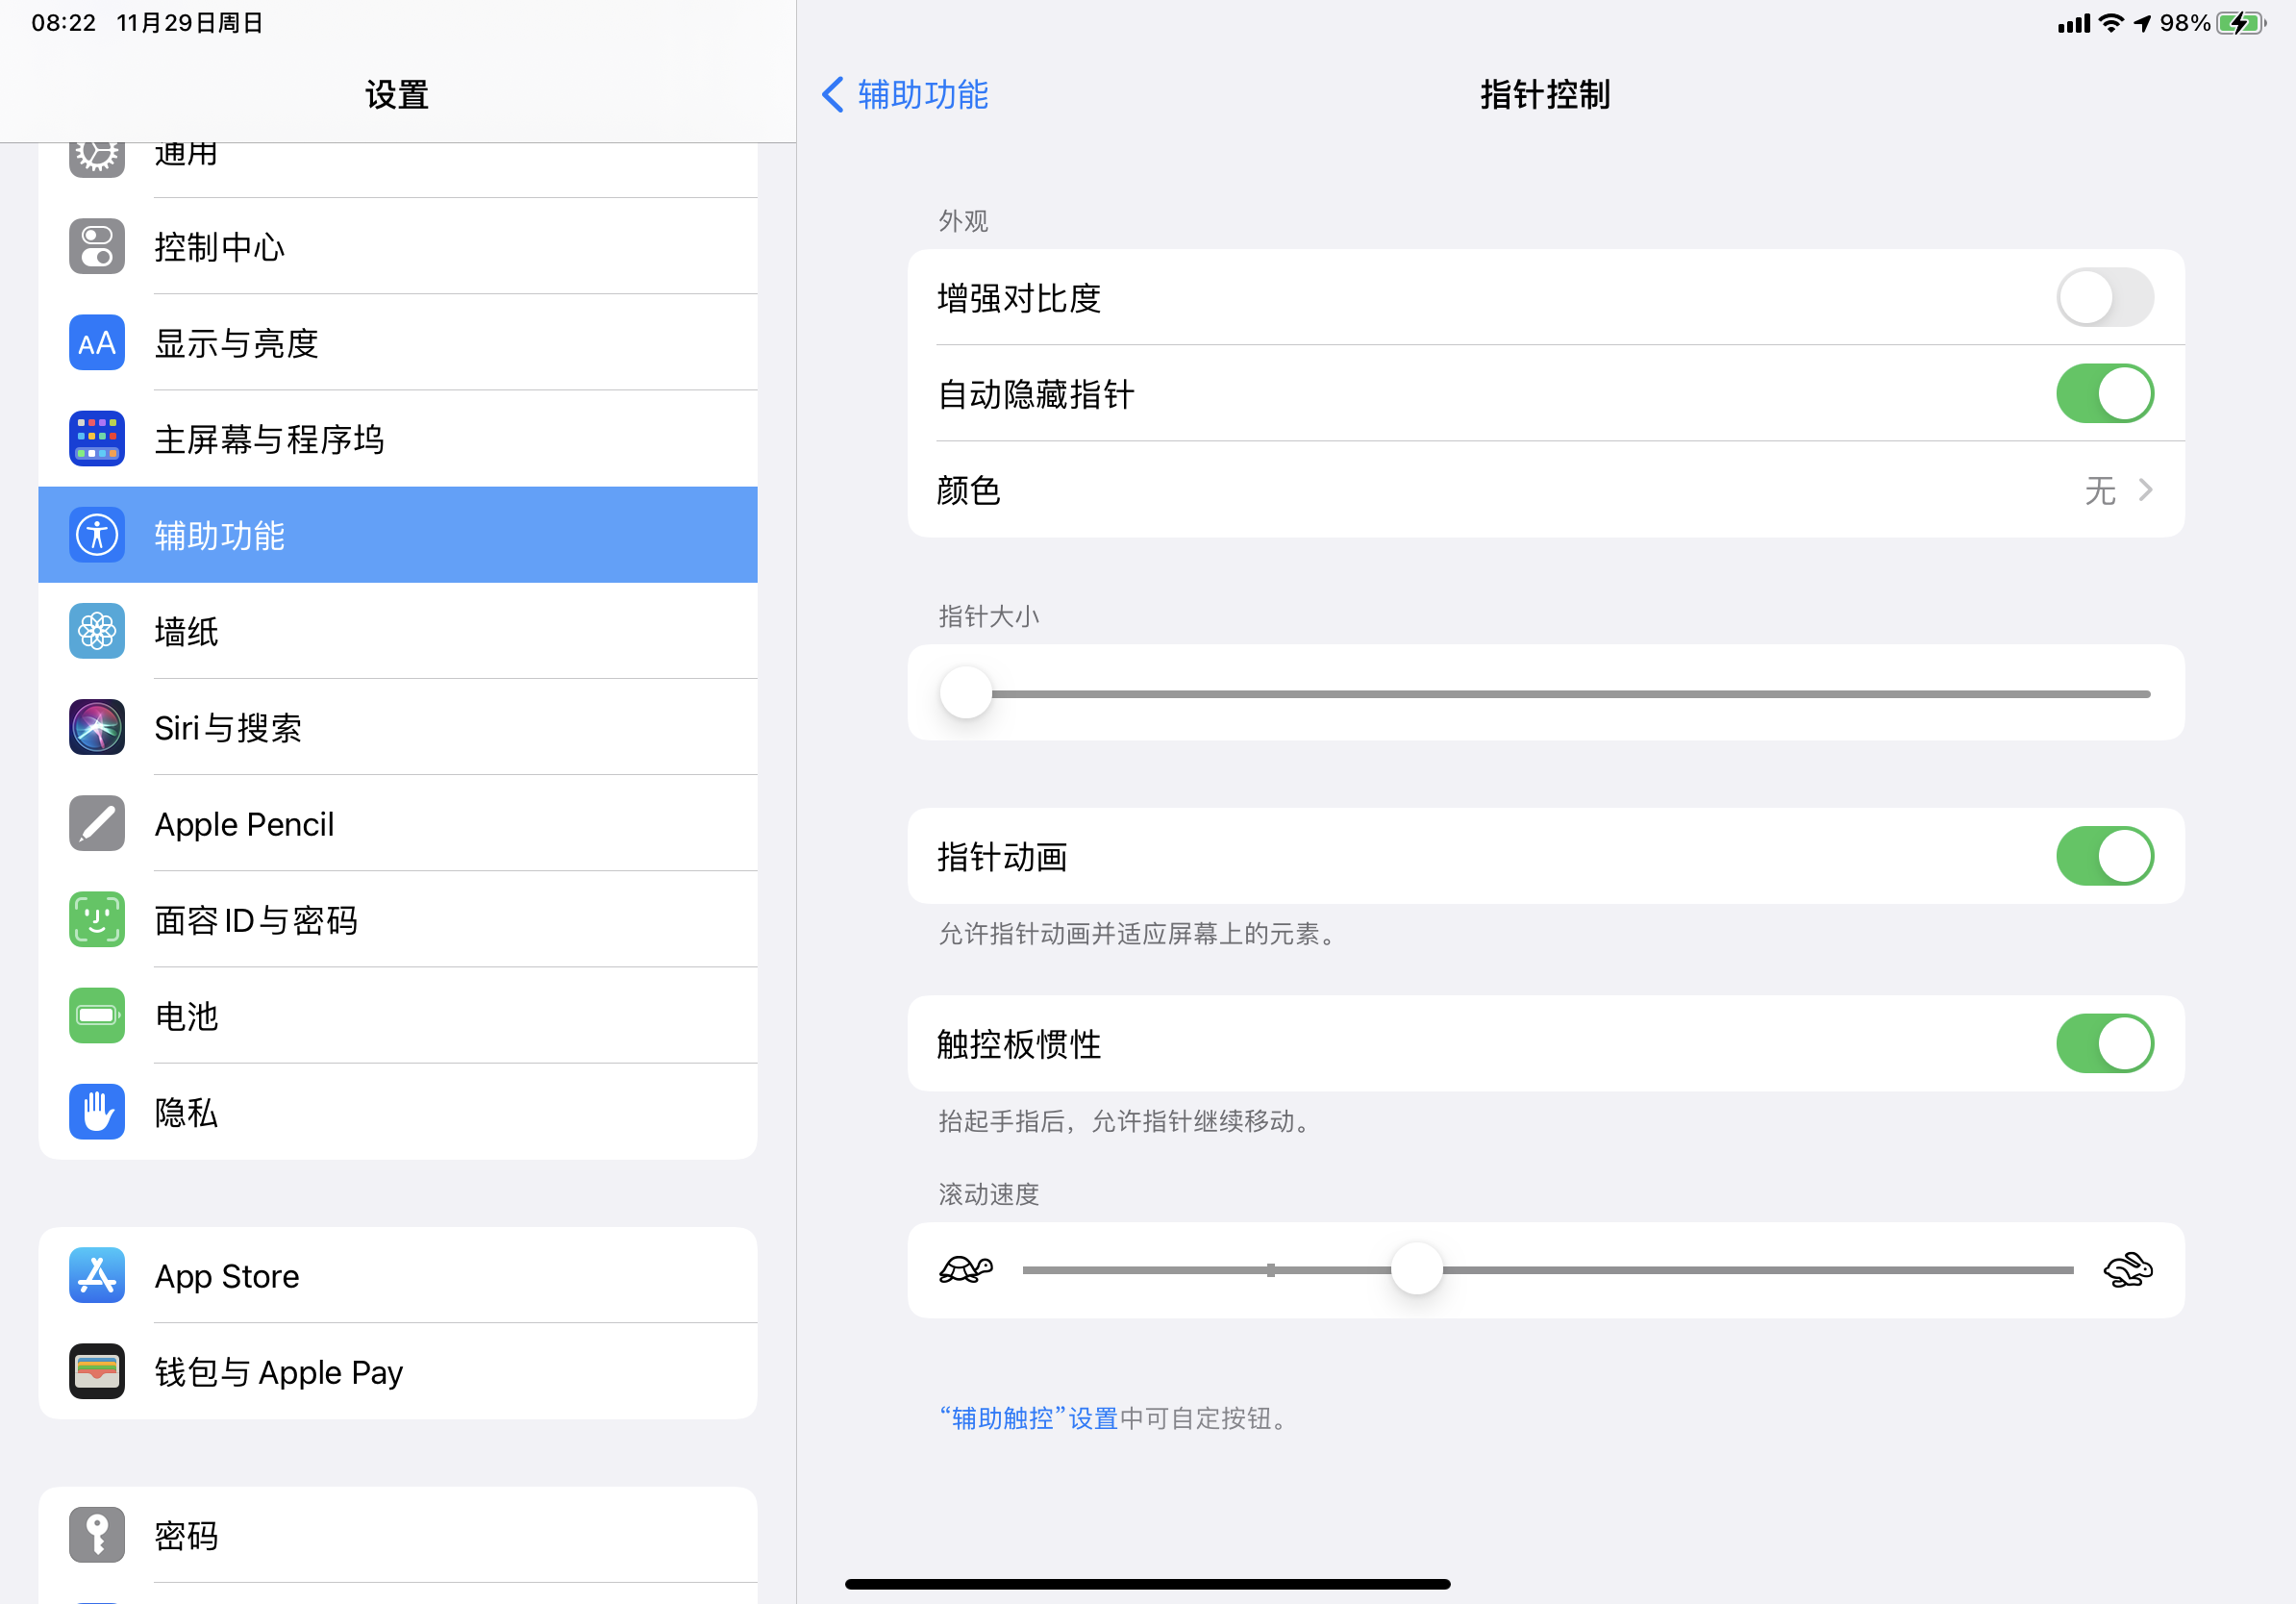Go back to 辅助功能 page
This screenshot has height=1604, width=2296.
(904, 95)
